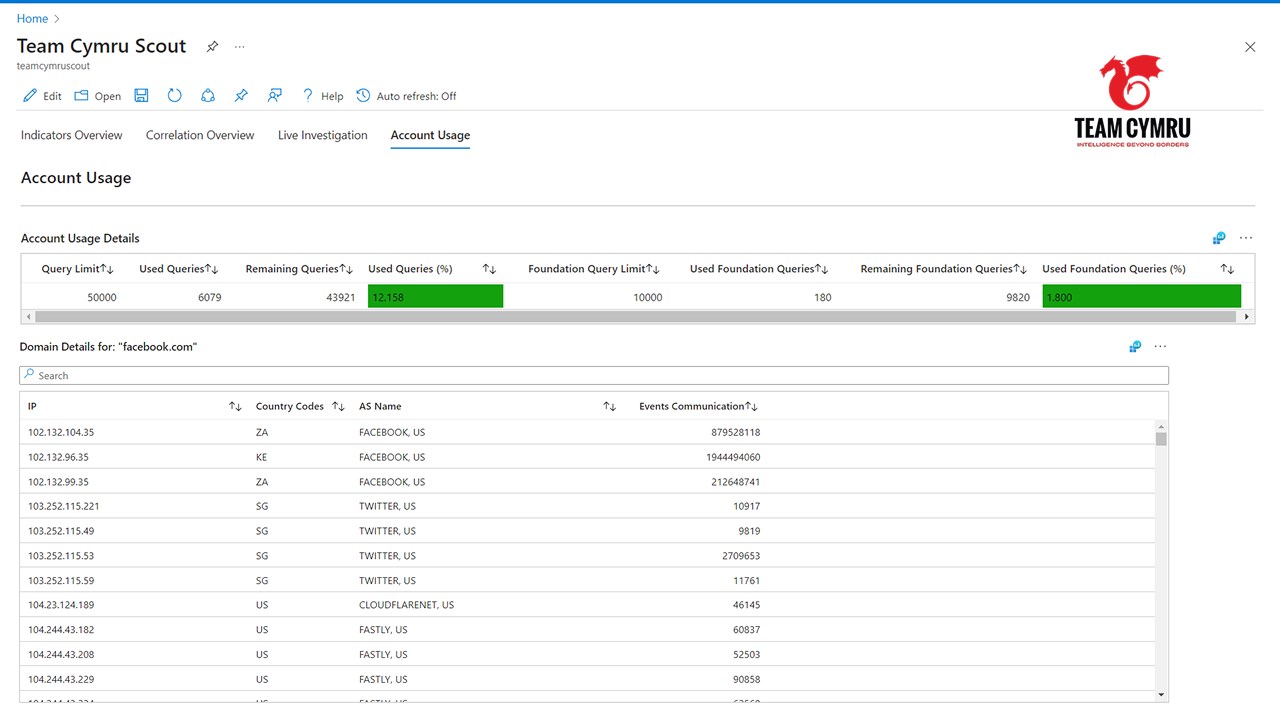Open the Domain Details ellipsis menu
Image resolution: width=1280 pixels, height=720 pixels.
1160,346
